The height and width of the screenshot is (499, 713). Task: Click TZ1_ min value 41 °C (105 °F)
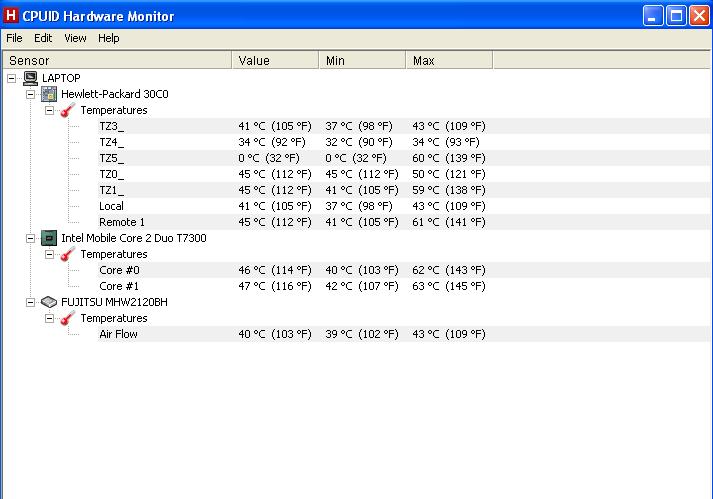[x=362, y=190]
